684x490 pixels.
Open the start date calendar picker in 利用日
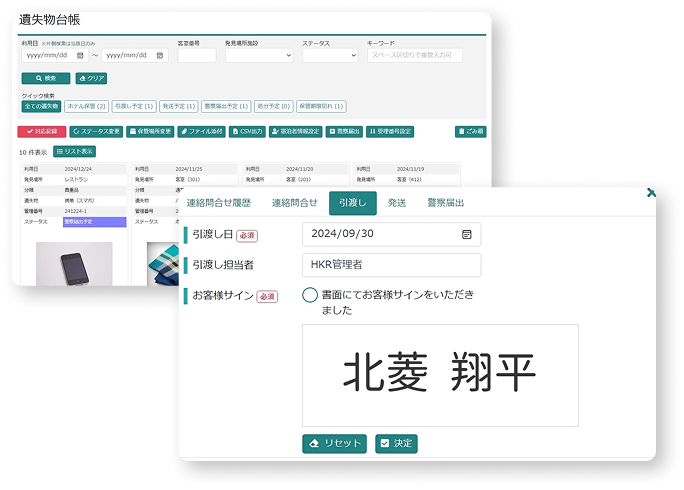coord(80,56)
